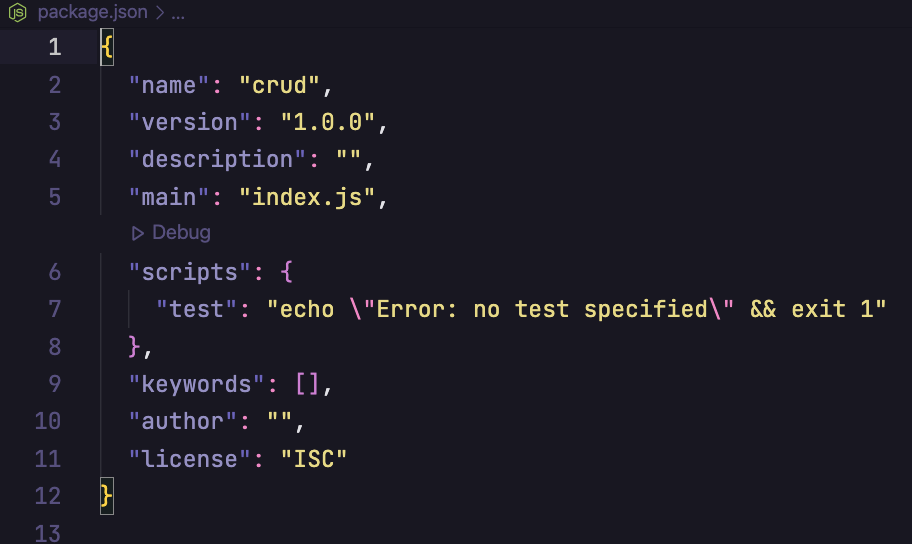Click the "scripts" key text
Image resolution: width=912 pixels, height=544 pixels.
pyautogui.click(x=190, y=272)
